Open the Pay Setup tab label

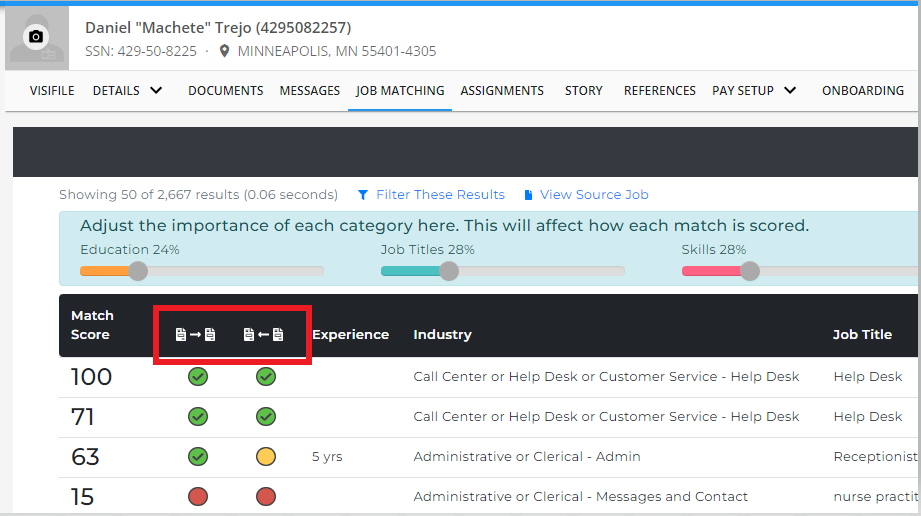click(743, 91)
